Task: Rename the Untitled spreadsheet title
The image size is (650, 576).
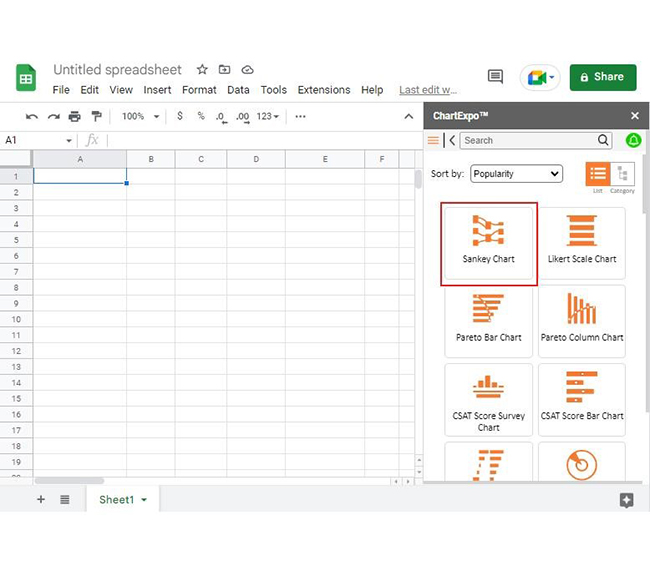Action: point(117,70)
